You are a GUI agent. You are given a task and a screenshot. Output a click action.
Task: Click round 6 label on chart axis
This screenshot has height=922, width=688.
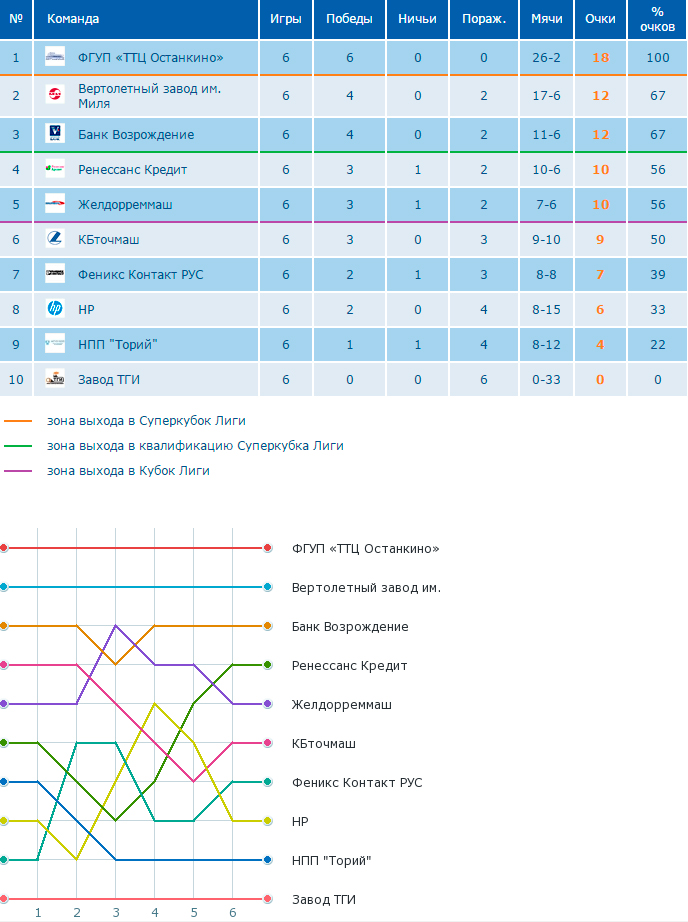(233, 913)
